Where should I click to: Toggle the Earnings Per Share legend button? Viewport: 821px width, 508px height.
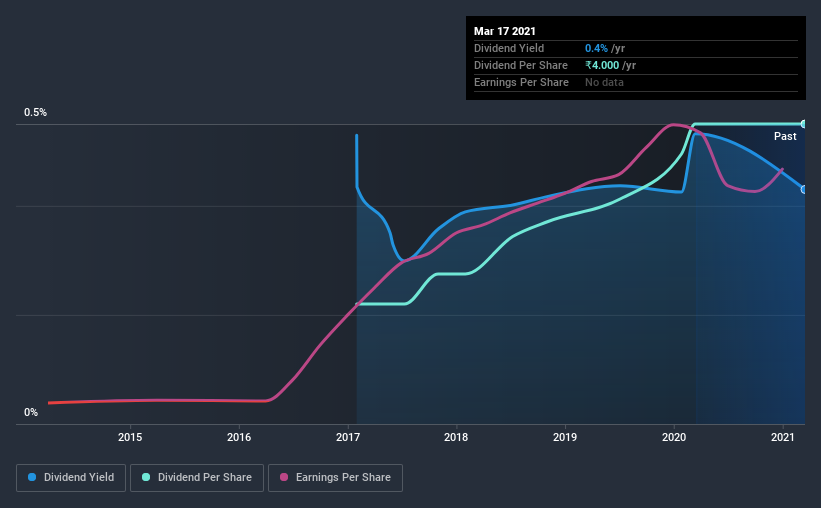[x=335, y=478]
